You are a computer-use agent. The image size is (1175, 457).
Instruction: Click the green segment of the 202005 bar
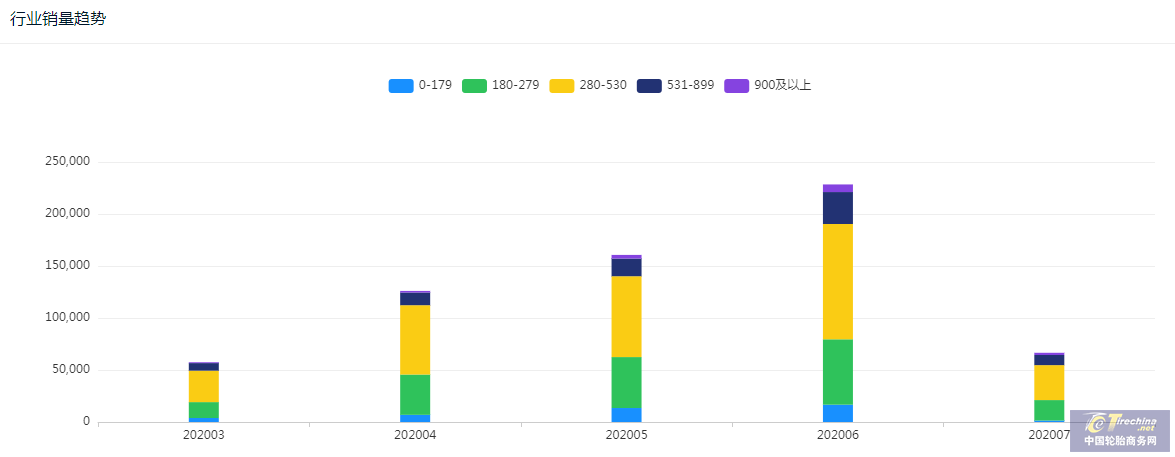pyautogui.click(x=626, y=382)
